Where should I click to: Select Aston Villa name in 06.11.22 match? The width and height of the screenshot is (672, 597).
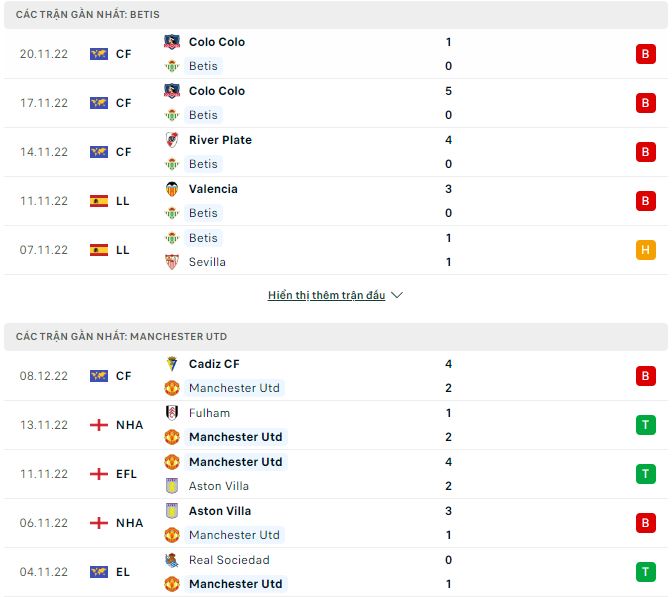219,511
